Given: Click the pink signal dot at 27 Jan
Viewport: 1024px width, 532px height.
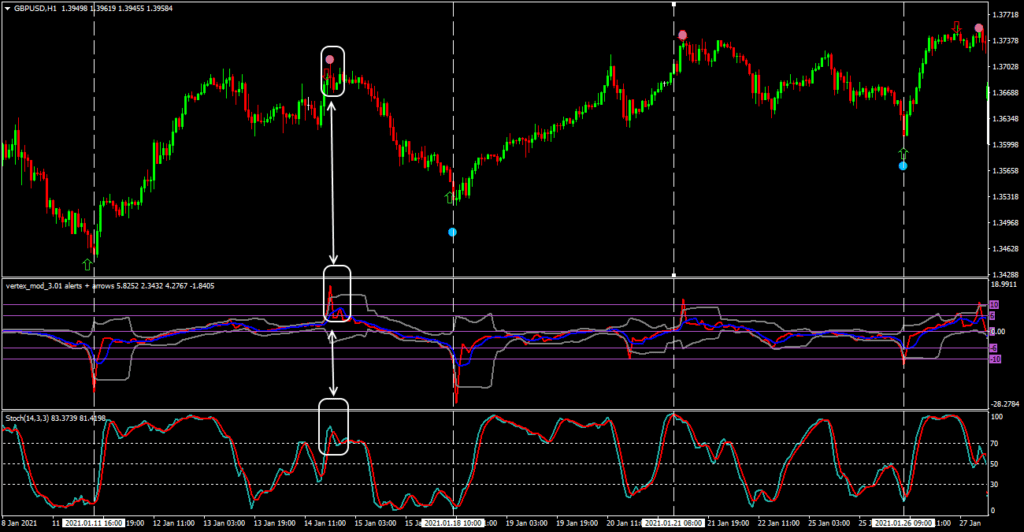Looking at the screenshot, I should 979,28.
